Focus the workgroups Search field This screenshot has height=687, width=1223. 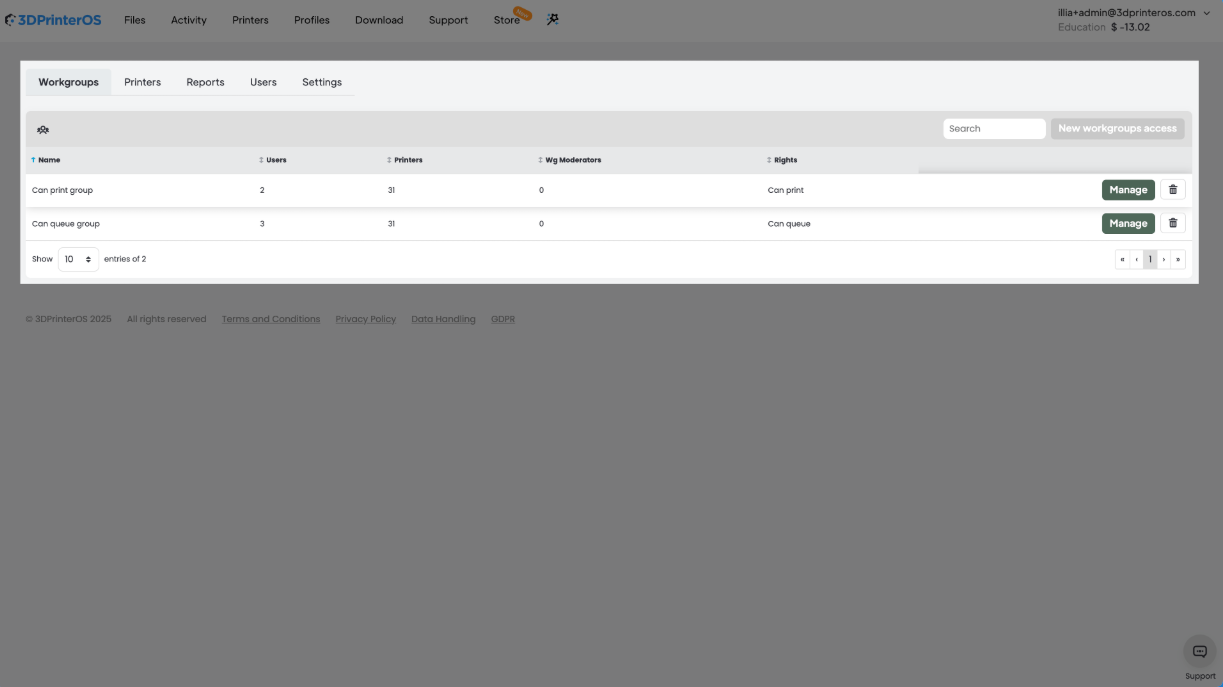[994, 129]
